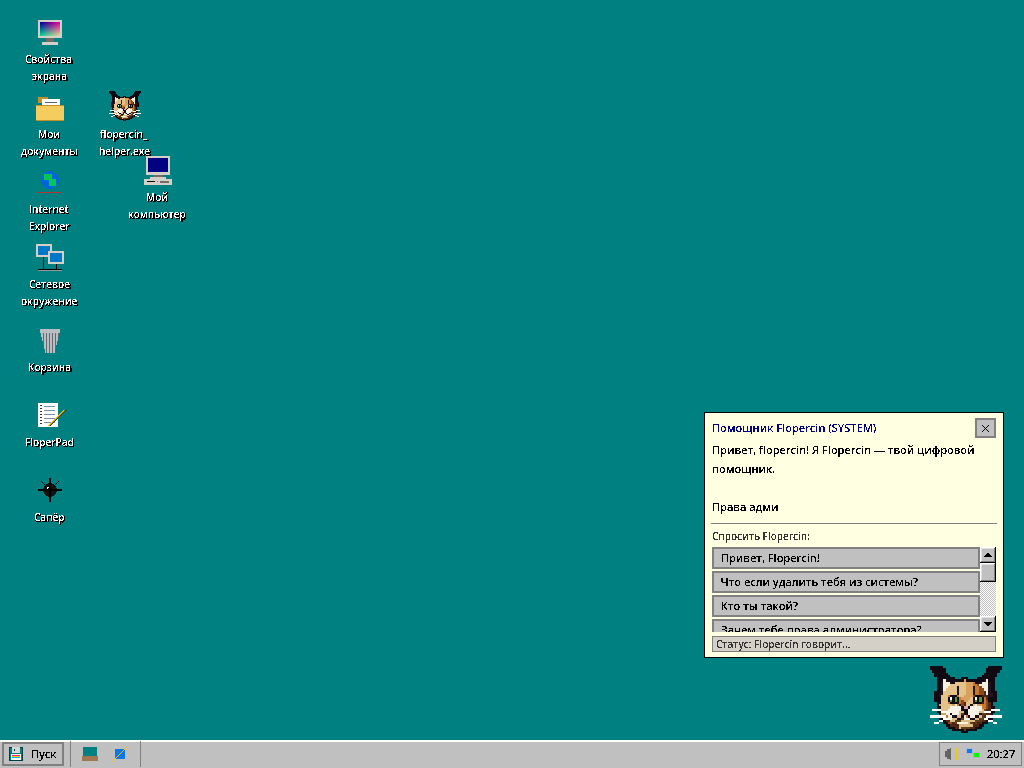Select the Корзина recycle bin icon
The width and height of the screenshot is (1024, 768).
[x=49, y=351]
